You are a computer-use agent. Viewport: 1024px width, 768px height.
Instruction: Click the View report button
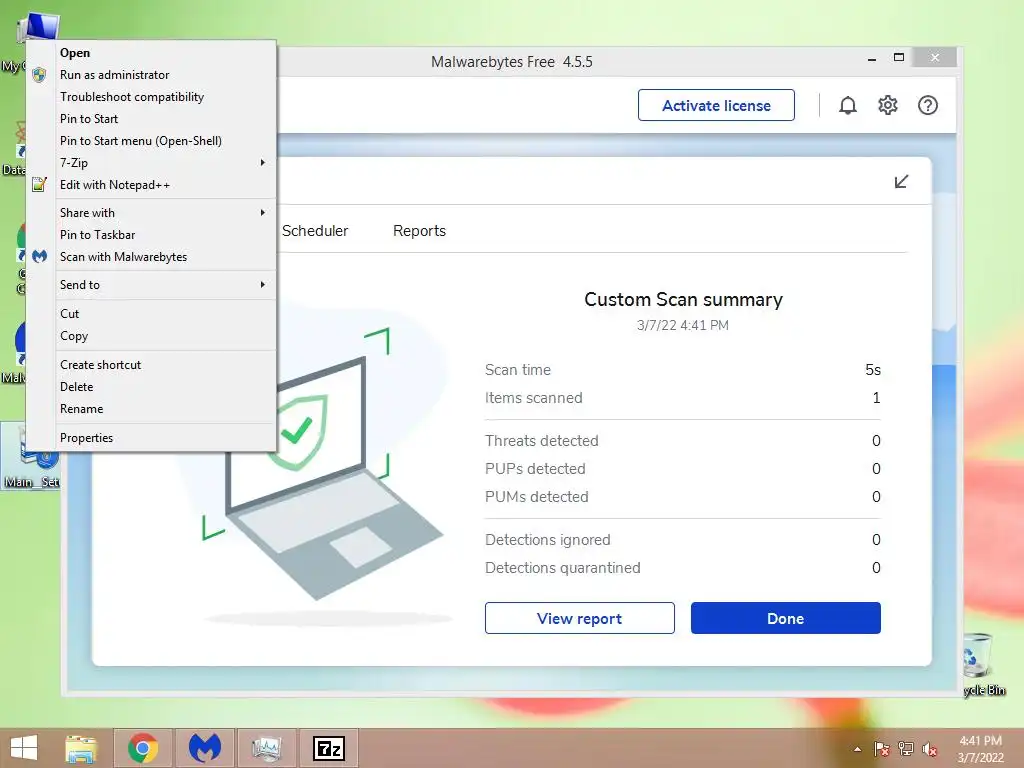579,618
